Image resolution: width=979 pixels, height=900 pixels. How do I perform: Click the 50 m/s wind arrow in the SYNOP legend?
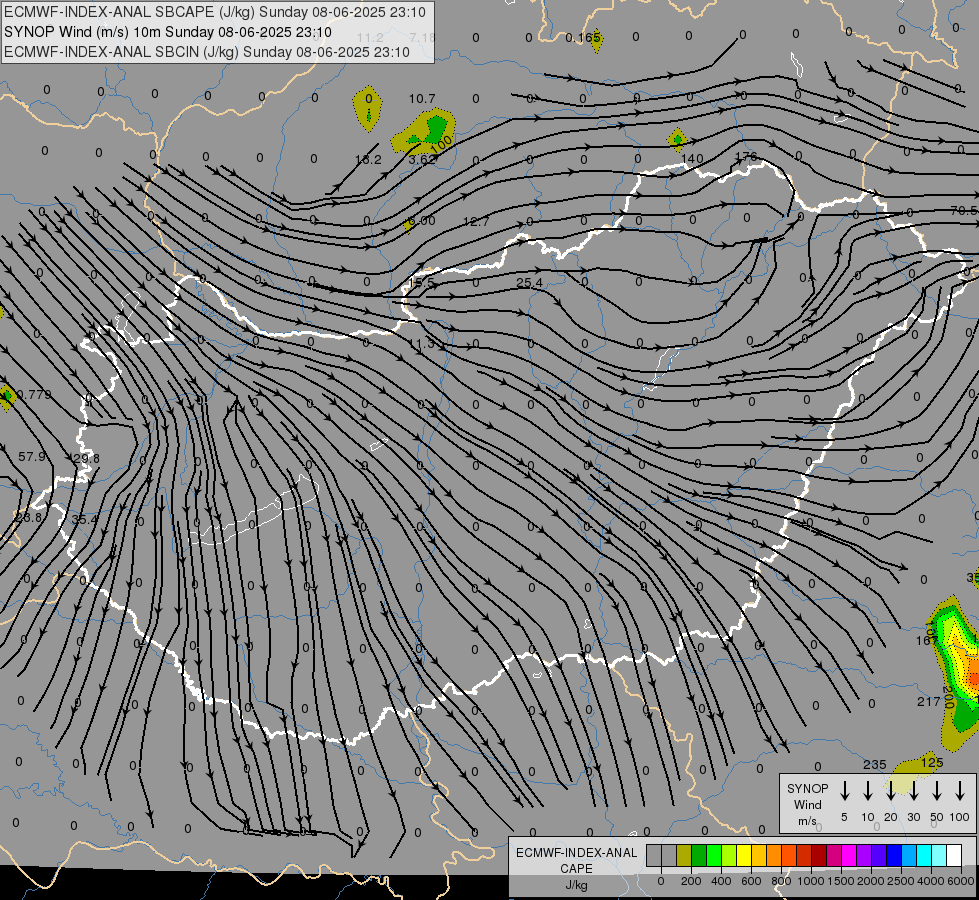[937, 791]
